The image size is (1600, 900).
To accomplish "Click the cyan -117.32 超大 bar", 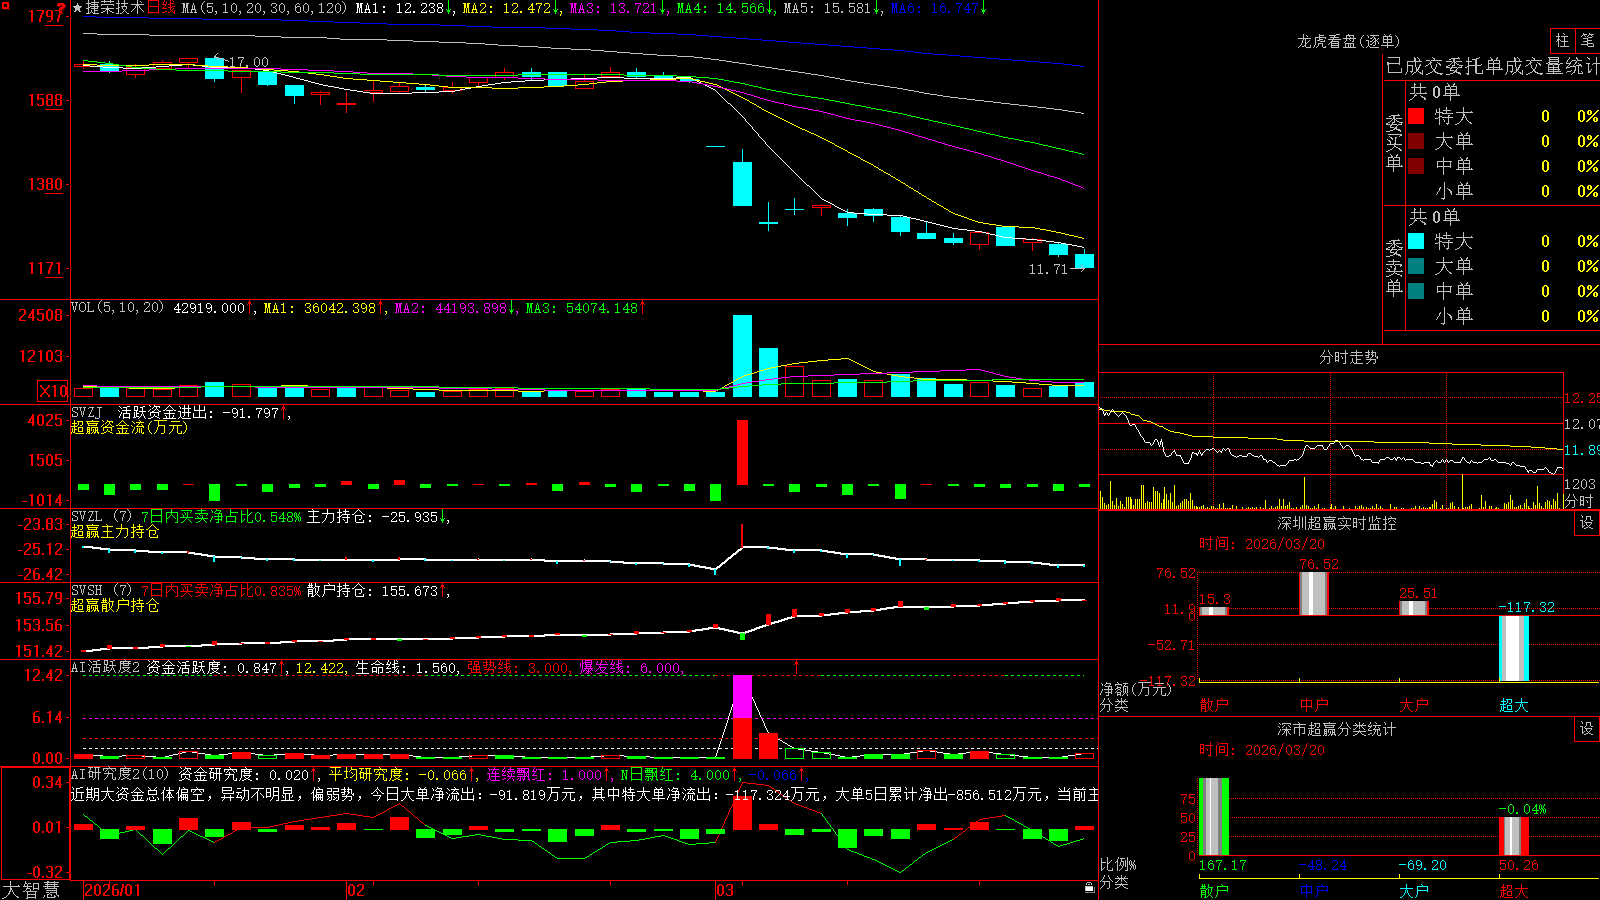I will pyautogui.click(x=1514, y=648).
